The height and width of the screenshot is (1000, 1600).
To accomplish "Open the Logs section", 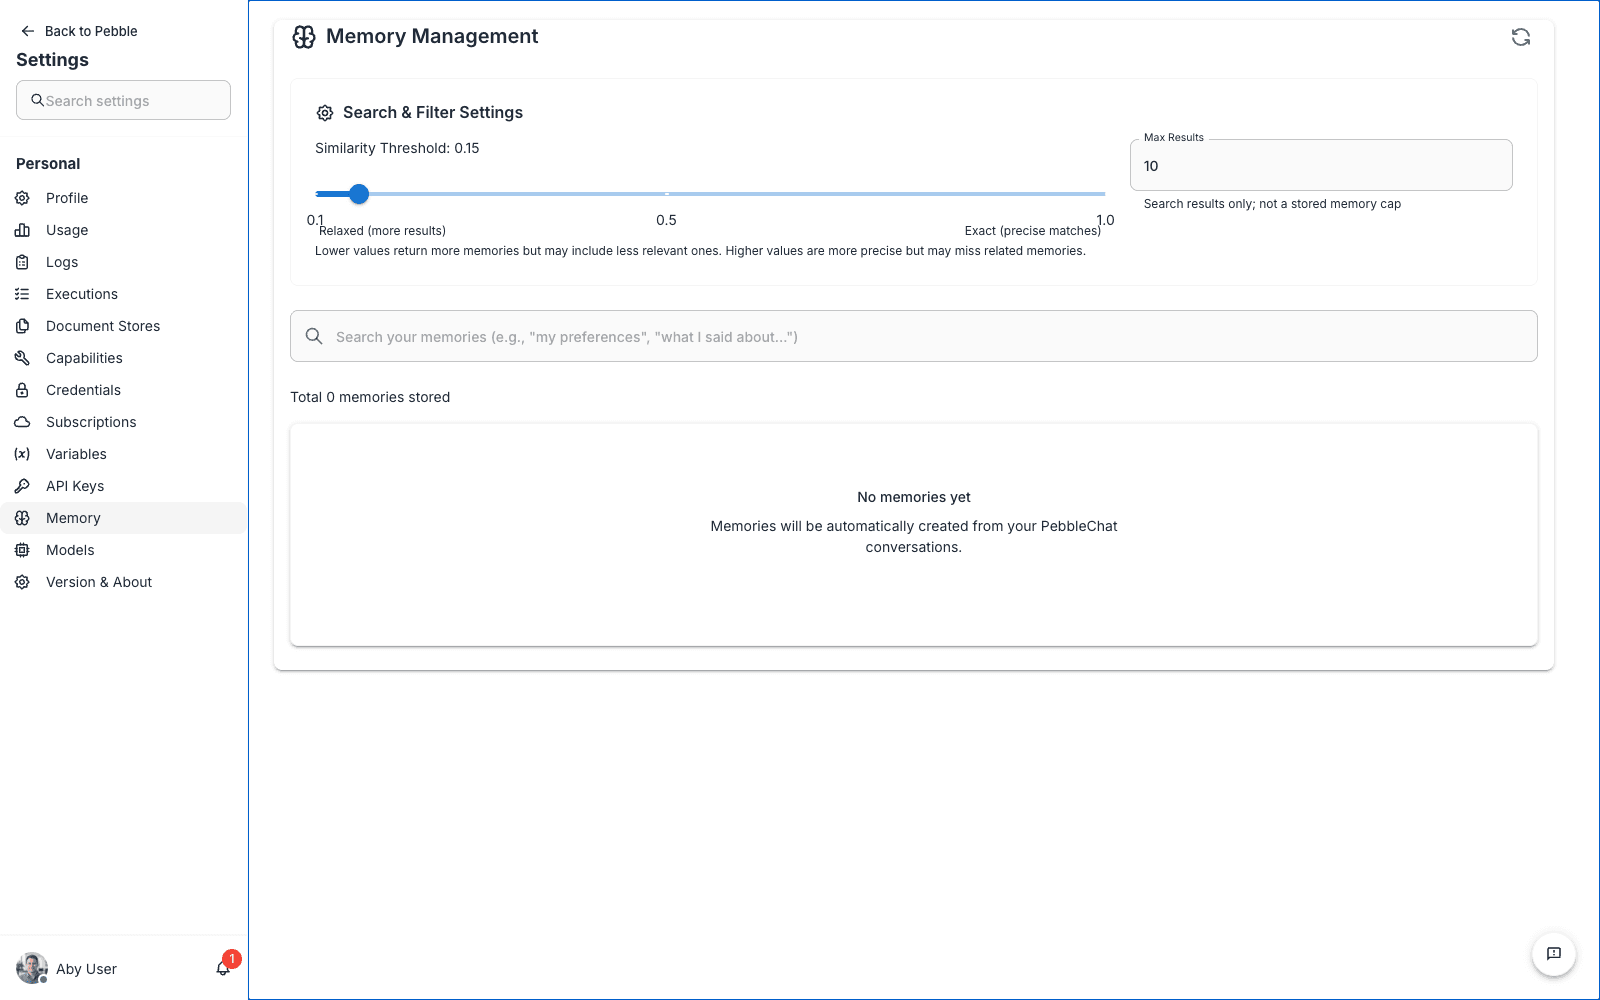I will click(124, 262).
